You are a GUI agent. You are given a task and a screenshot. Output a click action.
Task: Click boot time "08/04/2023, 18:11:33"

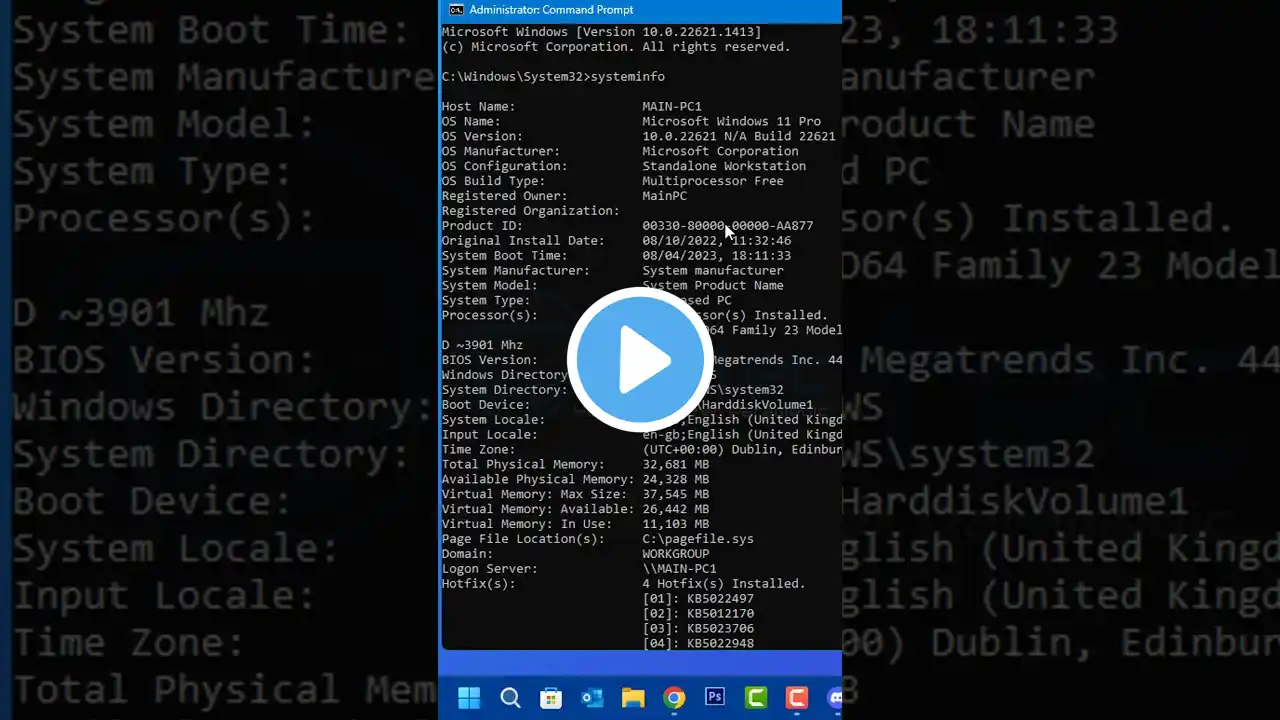pos(717,256)
